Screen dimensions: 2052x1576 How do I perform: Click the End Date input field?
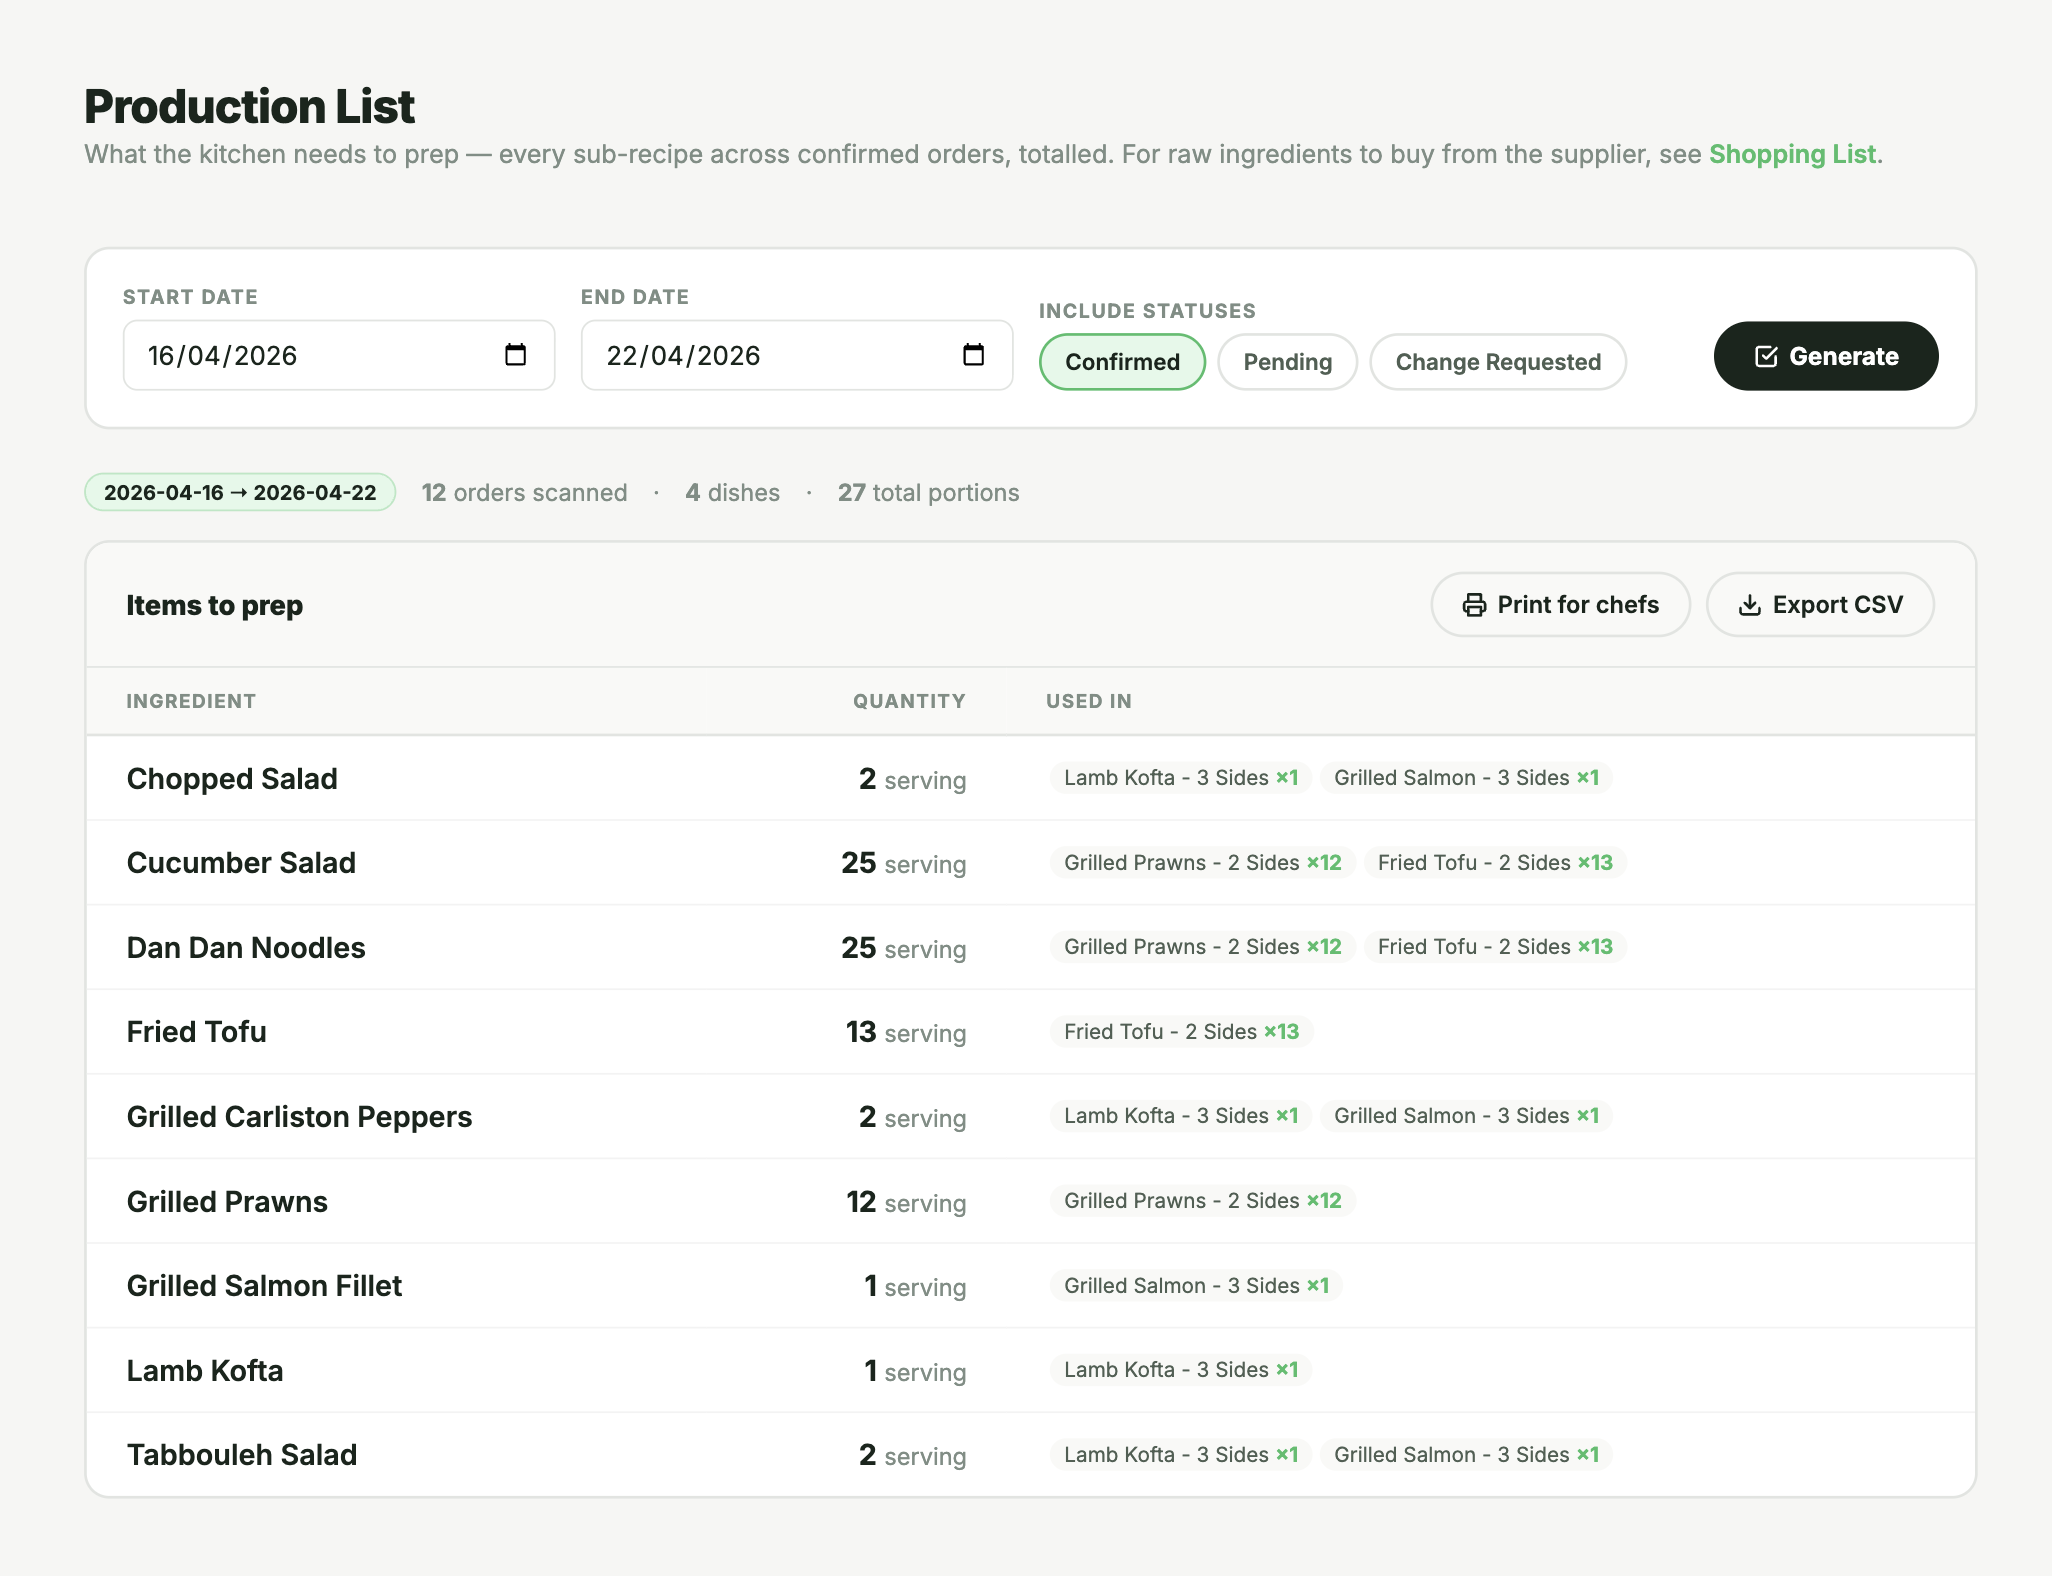click(x=797, y=355)
